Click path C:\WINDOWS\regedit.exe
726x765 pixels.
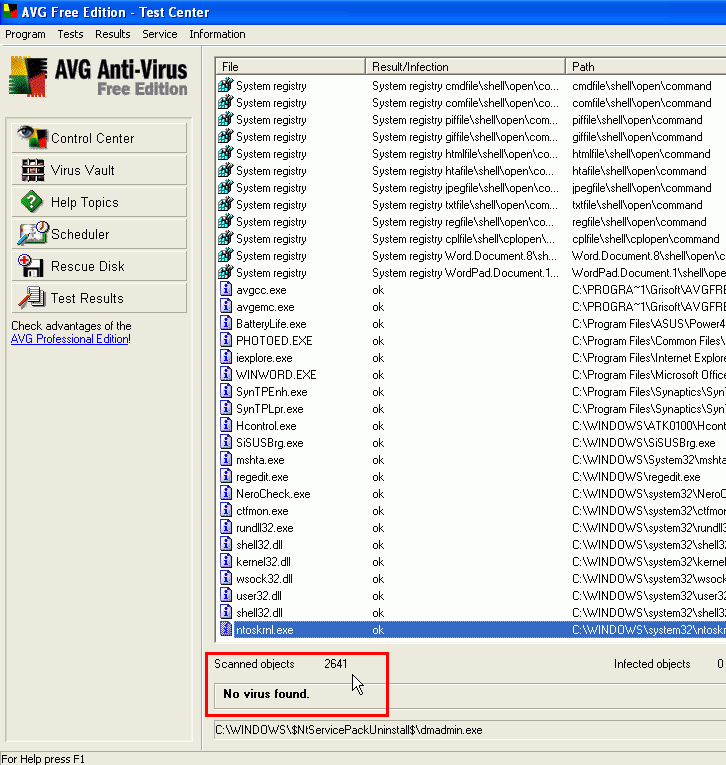pyautogui.click(x=636, y=476)
